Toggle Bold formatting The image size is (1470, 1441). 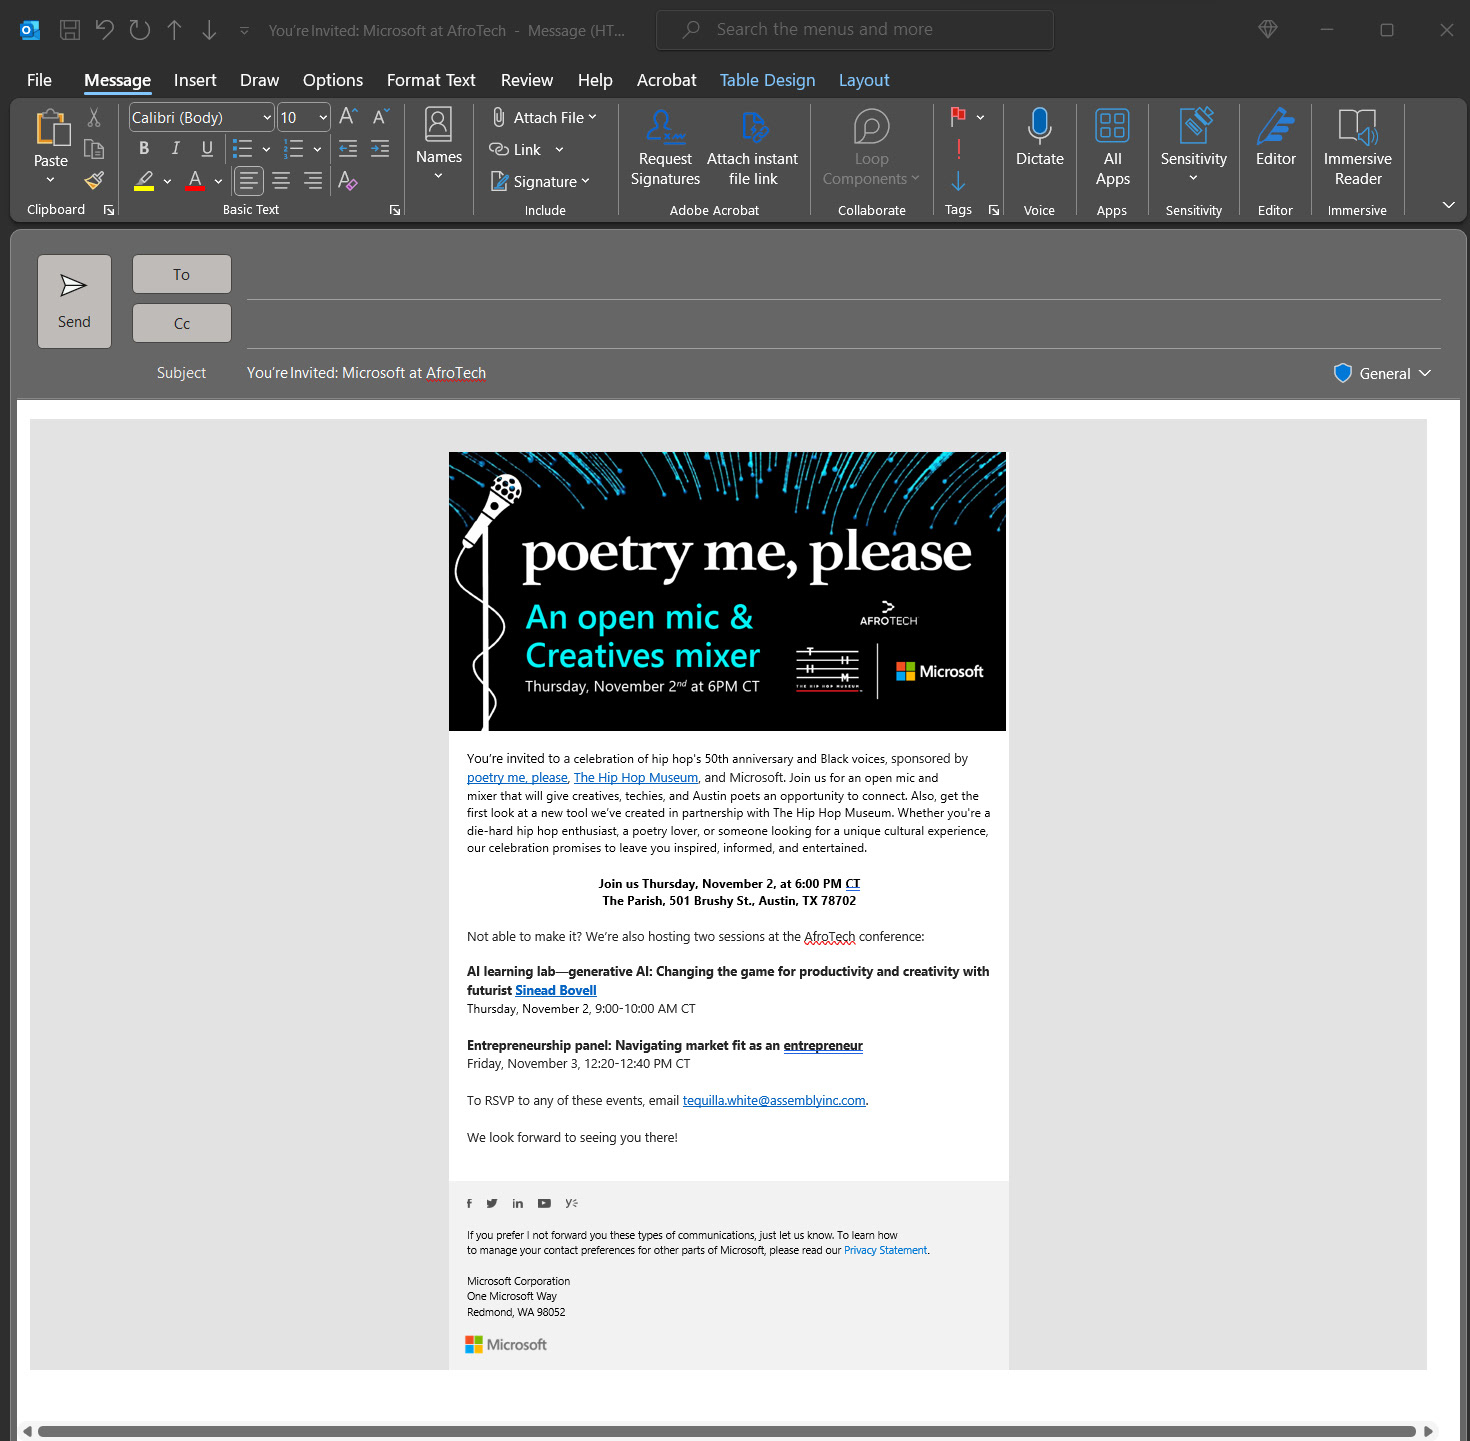tap(144, 149)
